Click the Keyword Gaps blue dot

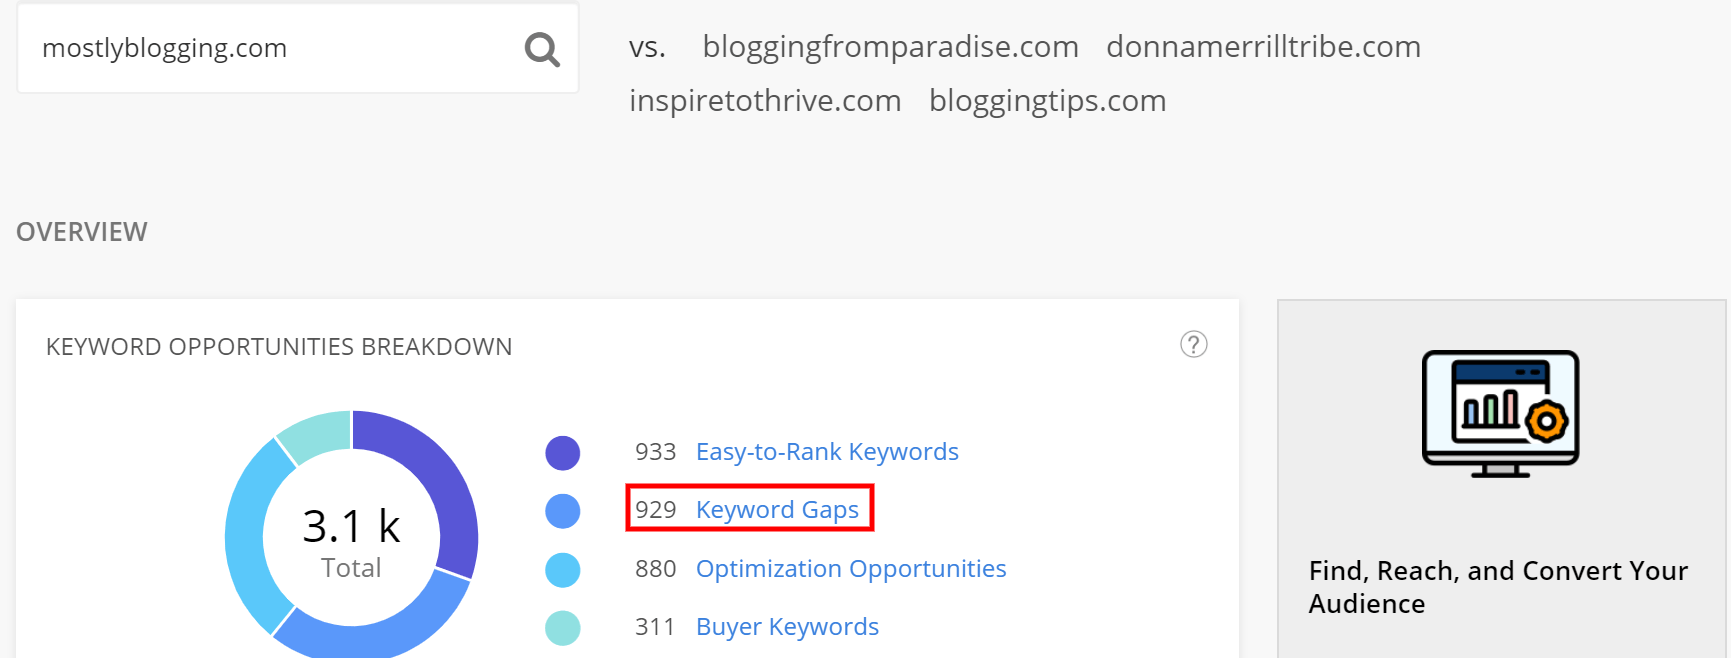point(563,511)
